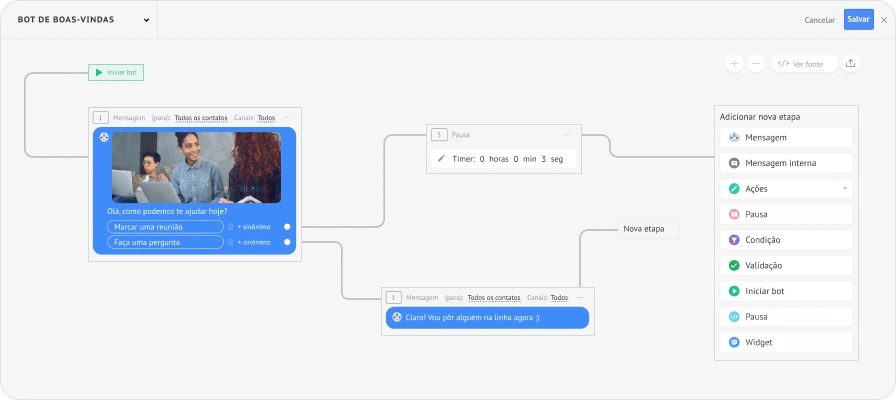Click the zoom in plus icon
896x400 pixels.
point(734,63)
